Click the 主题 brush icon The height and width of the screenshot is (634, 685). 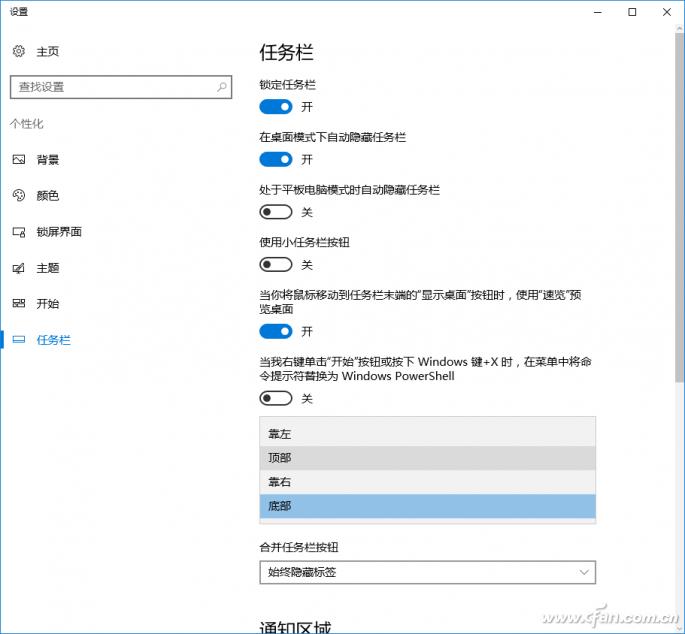point(19,268)
